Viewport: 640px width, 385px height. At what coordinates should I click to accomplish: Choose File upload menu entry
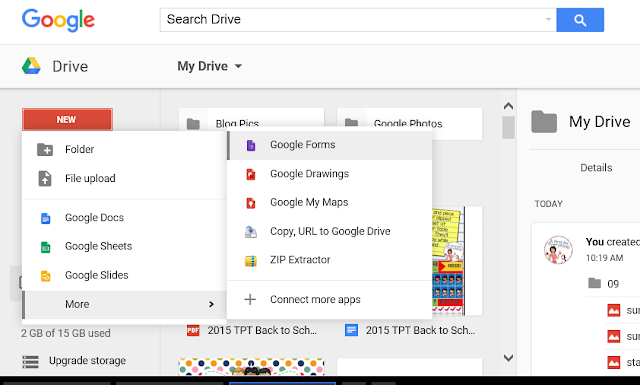pyautogui.click(x=124, y=178)
